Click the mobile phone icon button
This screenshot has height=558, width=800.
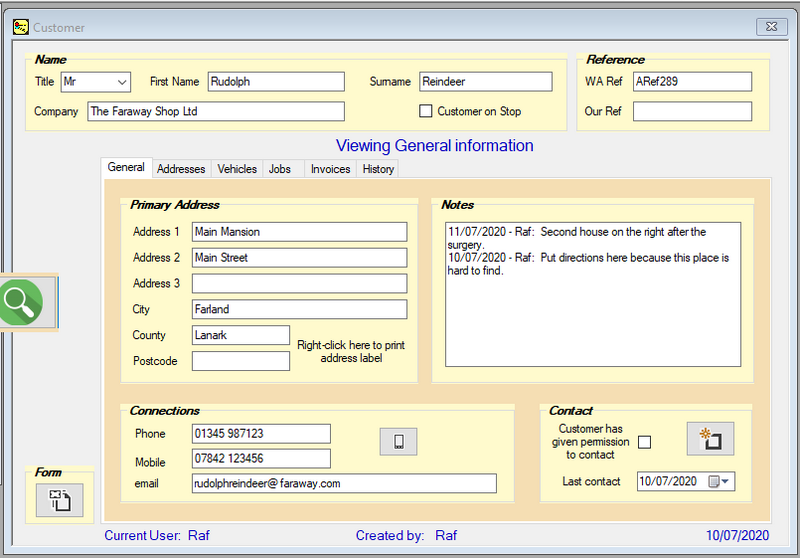pyautogui.click(x=398, y=442)
